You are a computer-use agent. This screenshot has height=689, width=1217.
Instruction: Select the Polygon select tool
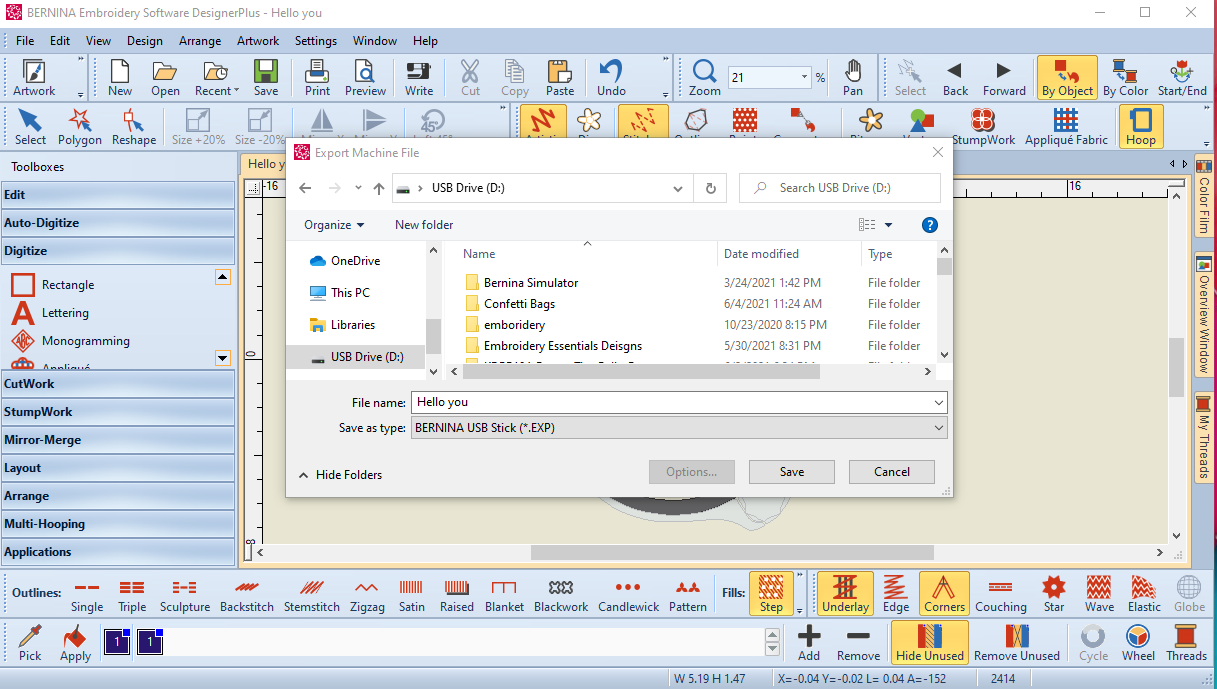point(80,127)
